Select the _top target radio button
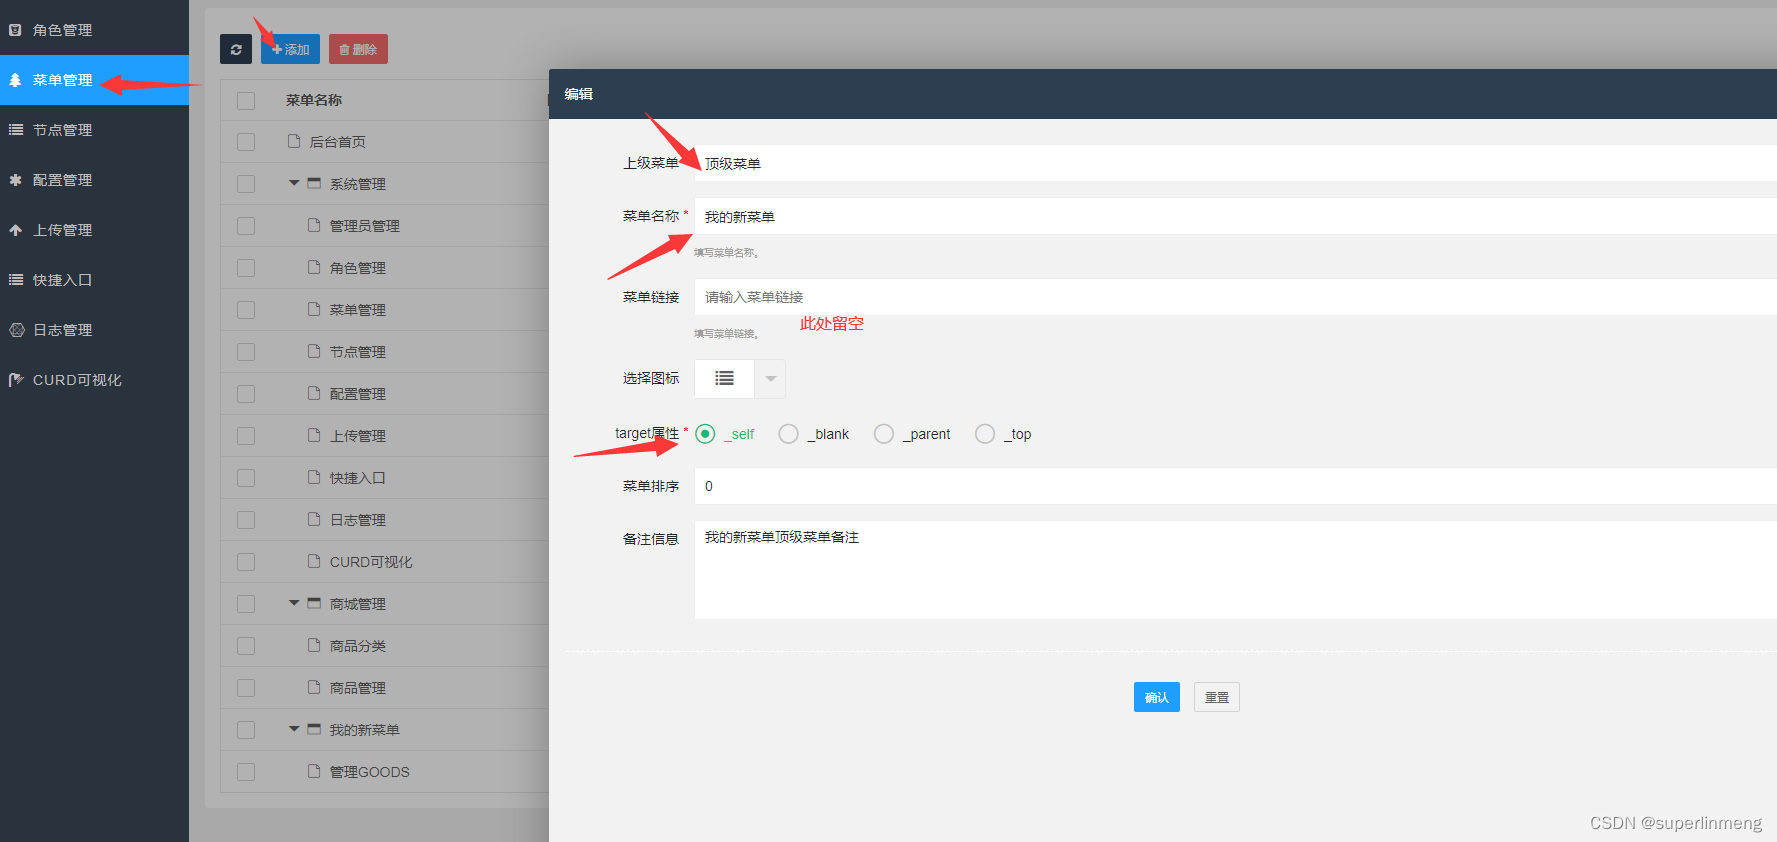This screenshot has height=842, width=1777. 985,434
